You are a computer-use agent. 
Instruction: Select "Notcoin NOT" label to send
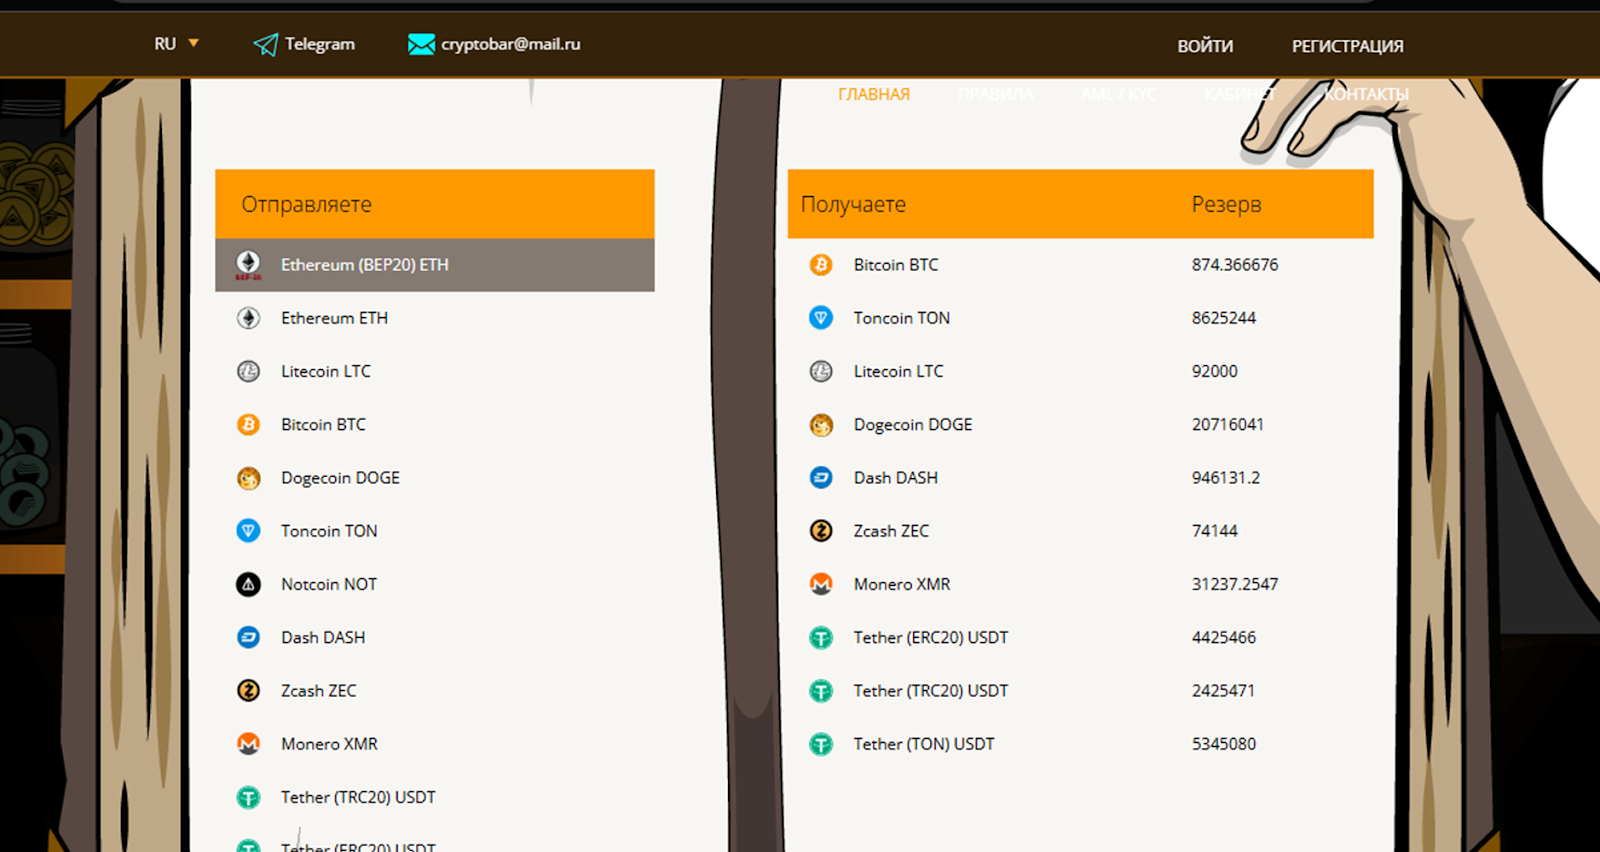(x=329, y=584)
